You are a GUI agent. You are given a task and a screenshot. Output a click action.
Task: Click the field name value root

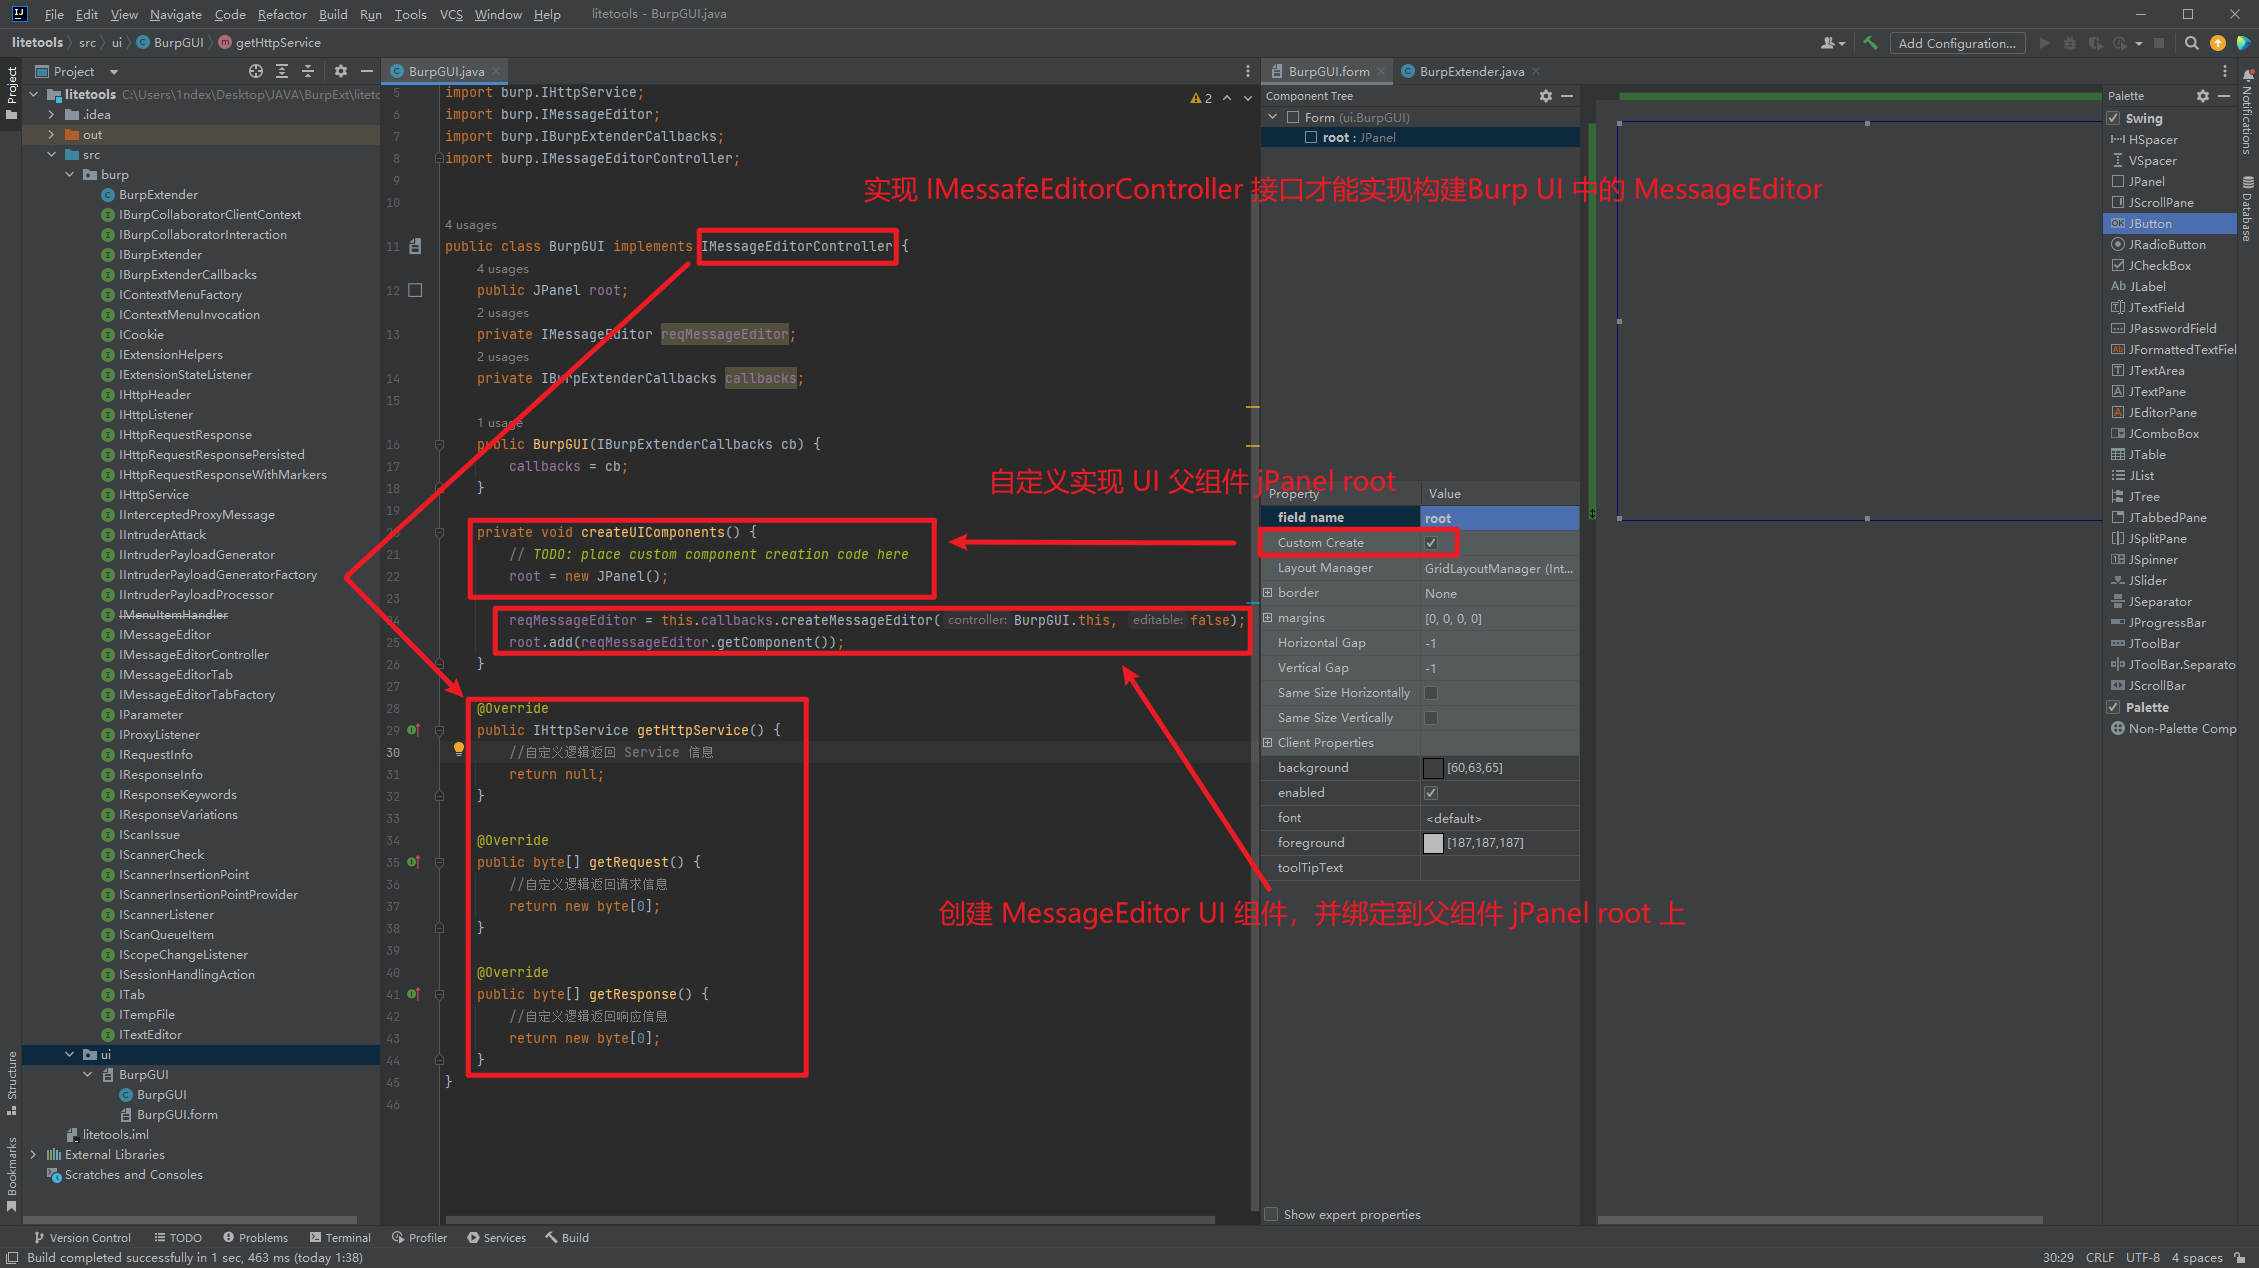pyautogui.click(x=1499, y=518)
